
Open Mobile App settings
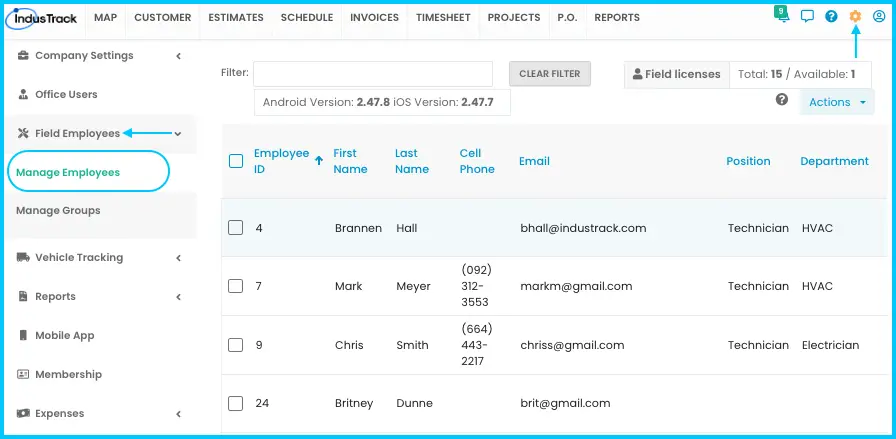click(x=65, y=336)
